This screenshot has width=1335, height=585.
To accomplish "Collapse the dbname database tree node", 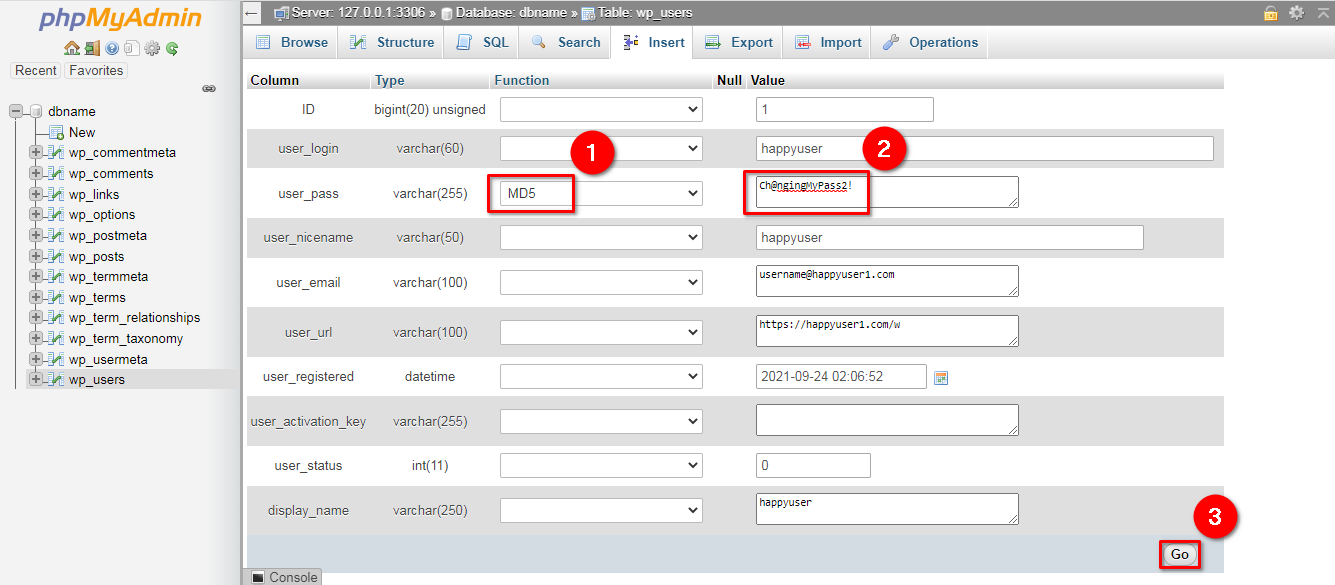I will pos(16,111).
